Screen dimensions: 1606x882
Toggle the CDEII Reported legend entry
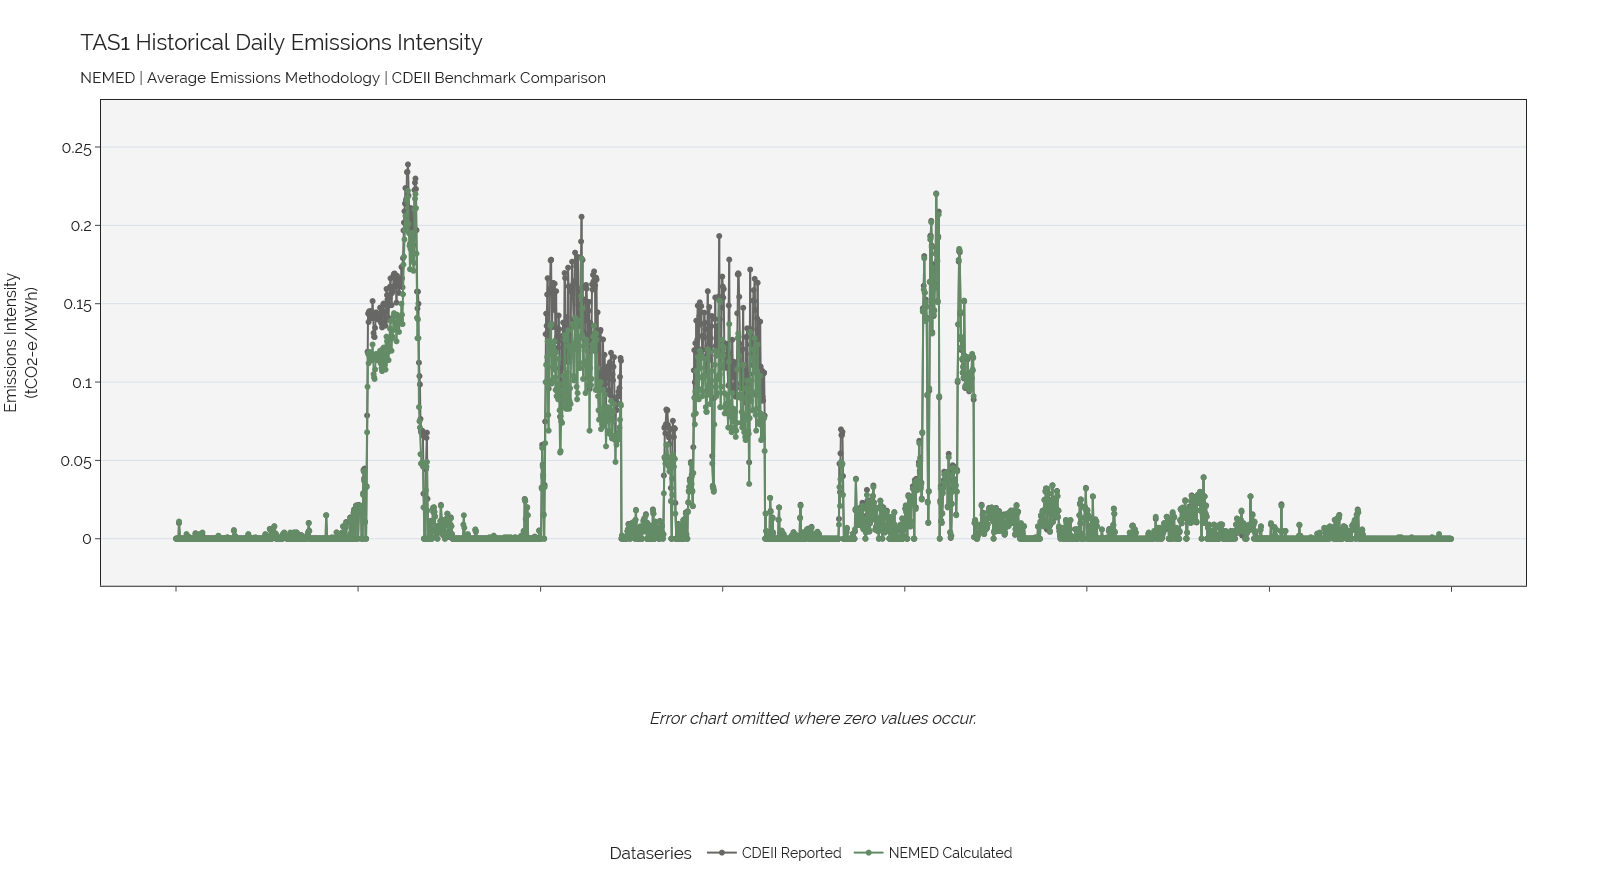(775, 853)
